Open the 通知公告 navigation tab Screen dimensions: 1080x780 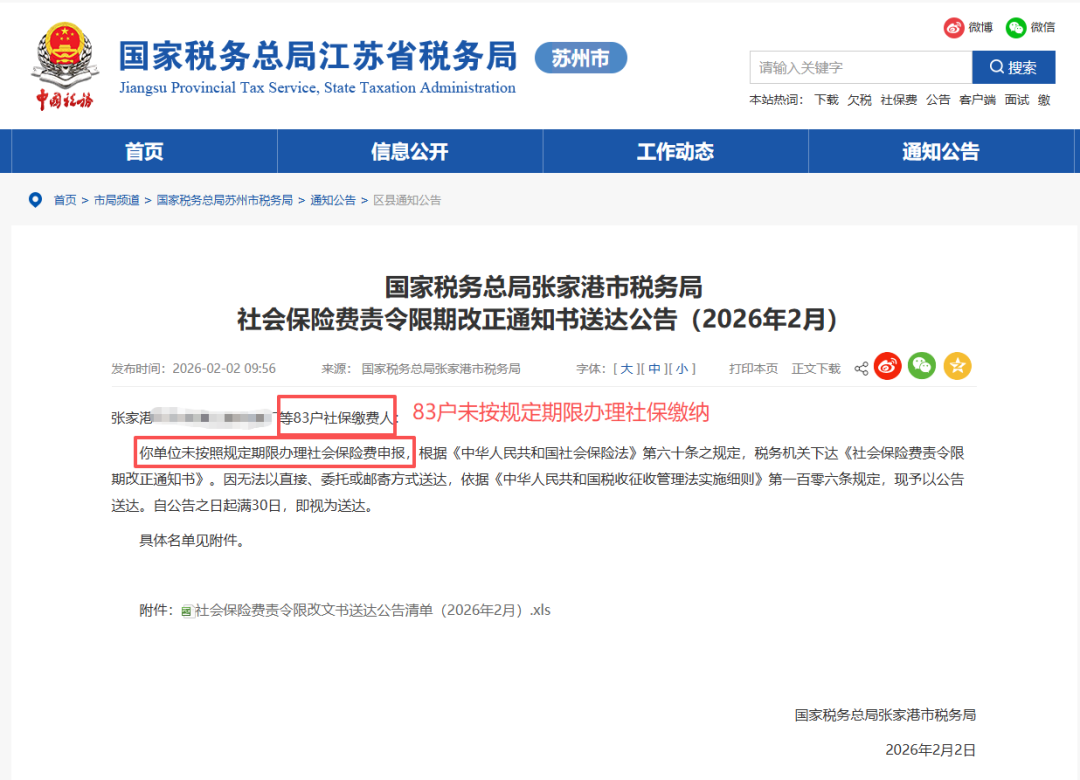(x=941, y=151)
